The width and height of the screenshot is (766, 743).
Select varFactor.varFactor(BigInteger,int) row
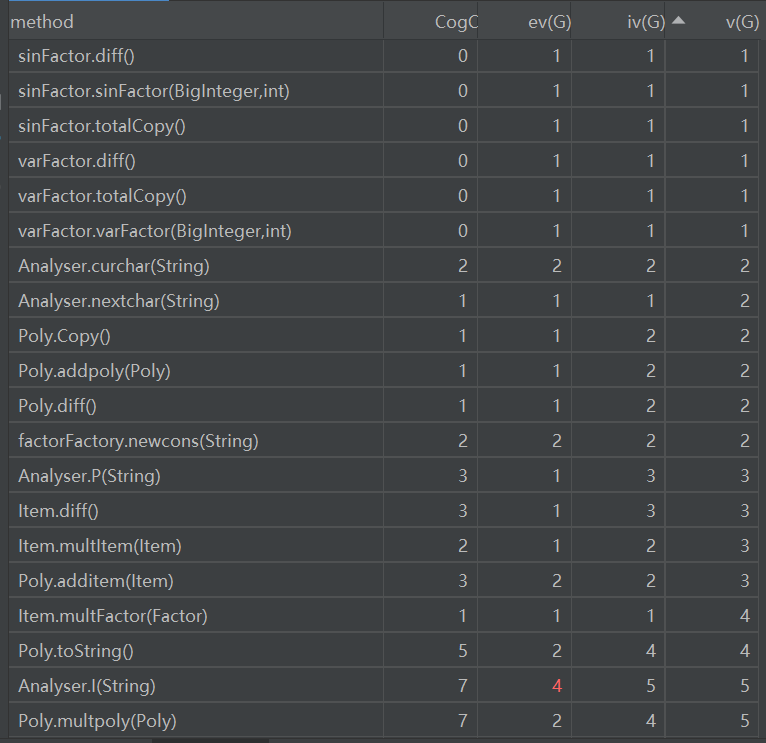pyautogui.click(x=154, y=231)
